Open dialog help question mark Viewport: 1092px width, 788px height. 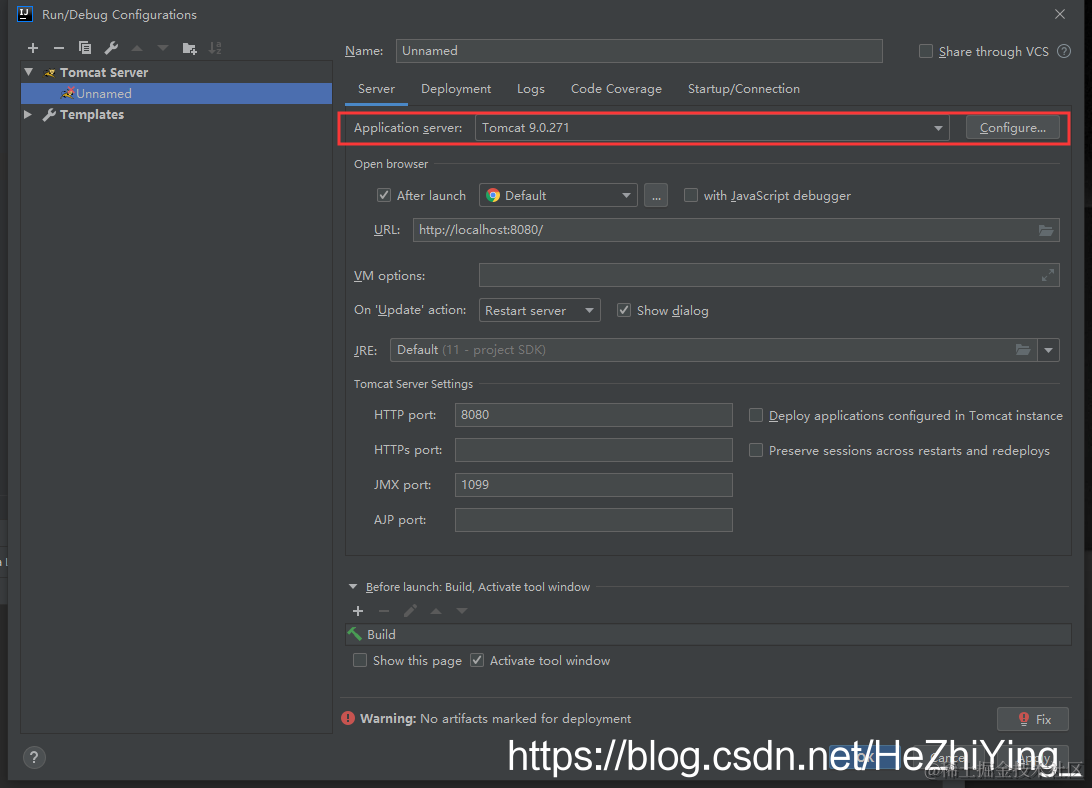34,757
